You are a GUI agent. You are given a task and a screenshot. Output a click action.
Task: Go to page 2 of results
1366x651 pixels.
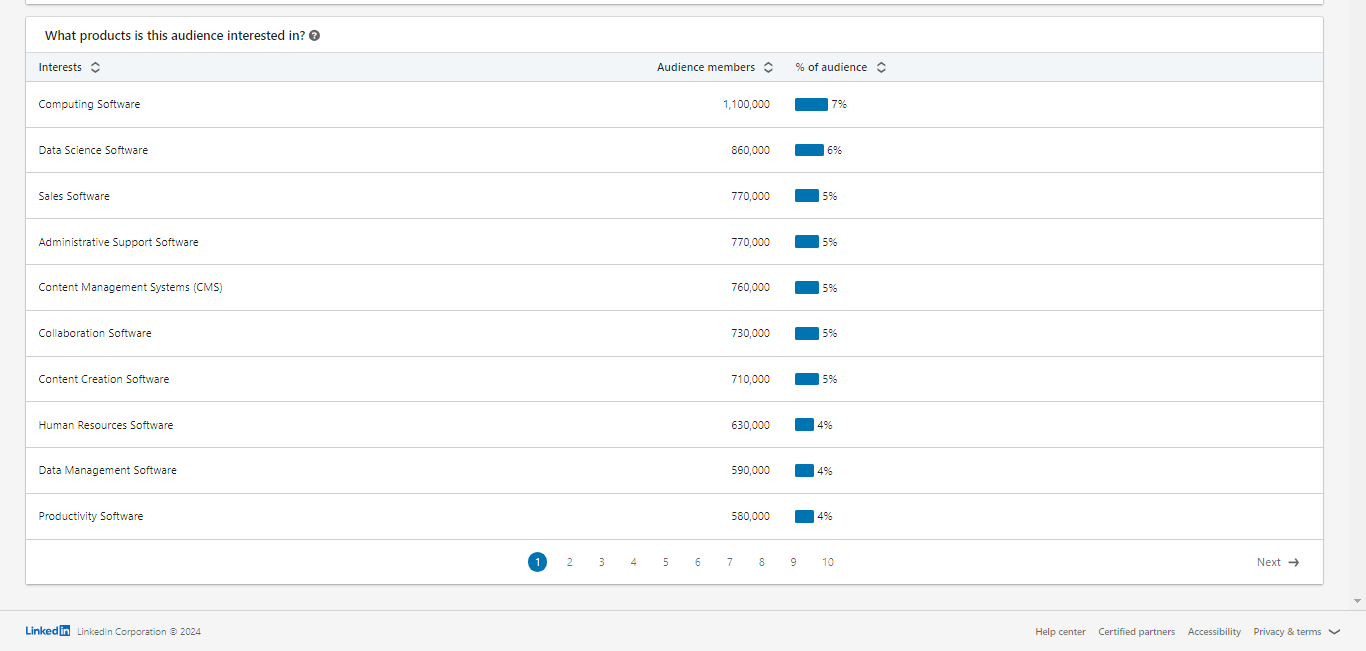[570, 562]
